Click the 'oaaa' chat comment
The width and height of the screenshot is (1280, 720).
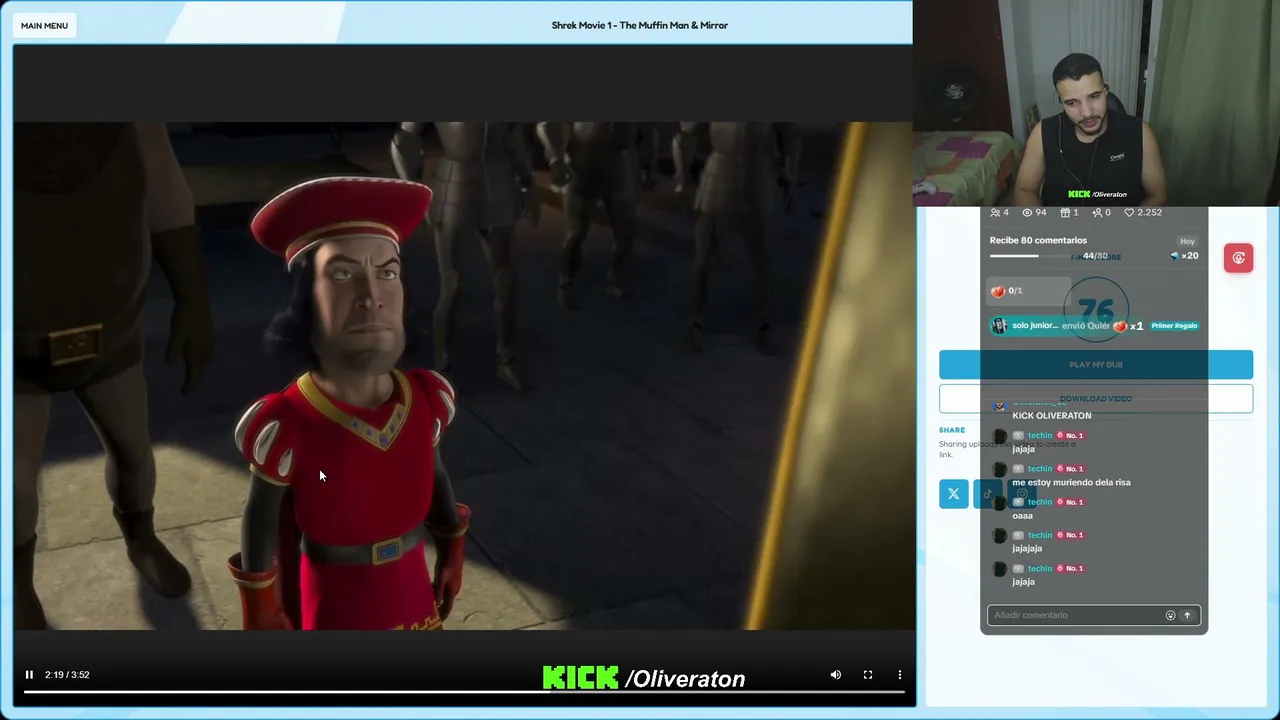click(1022, 516)
